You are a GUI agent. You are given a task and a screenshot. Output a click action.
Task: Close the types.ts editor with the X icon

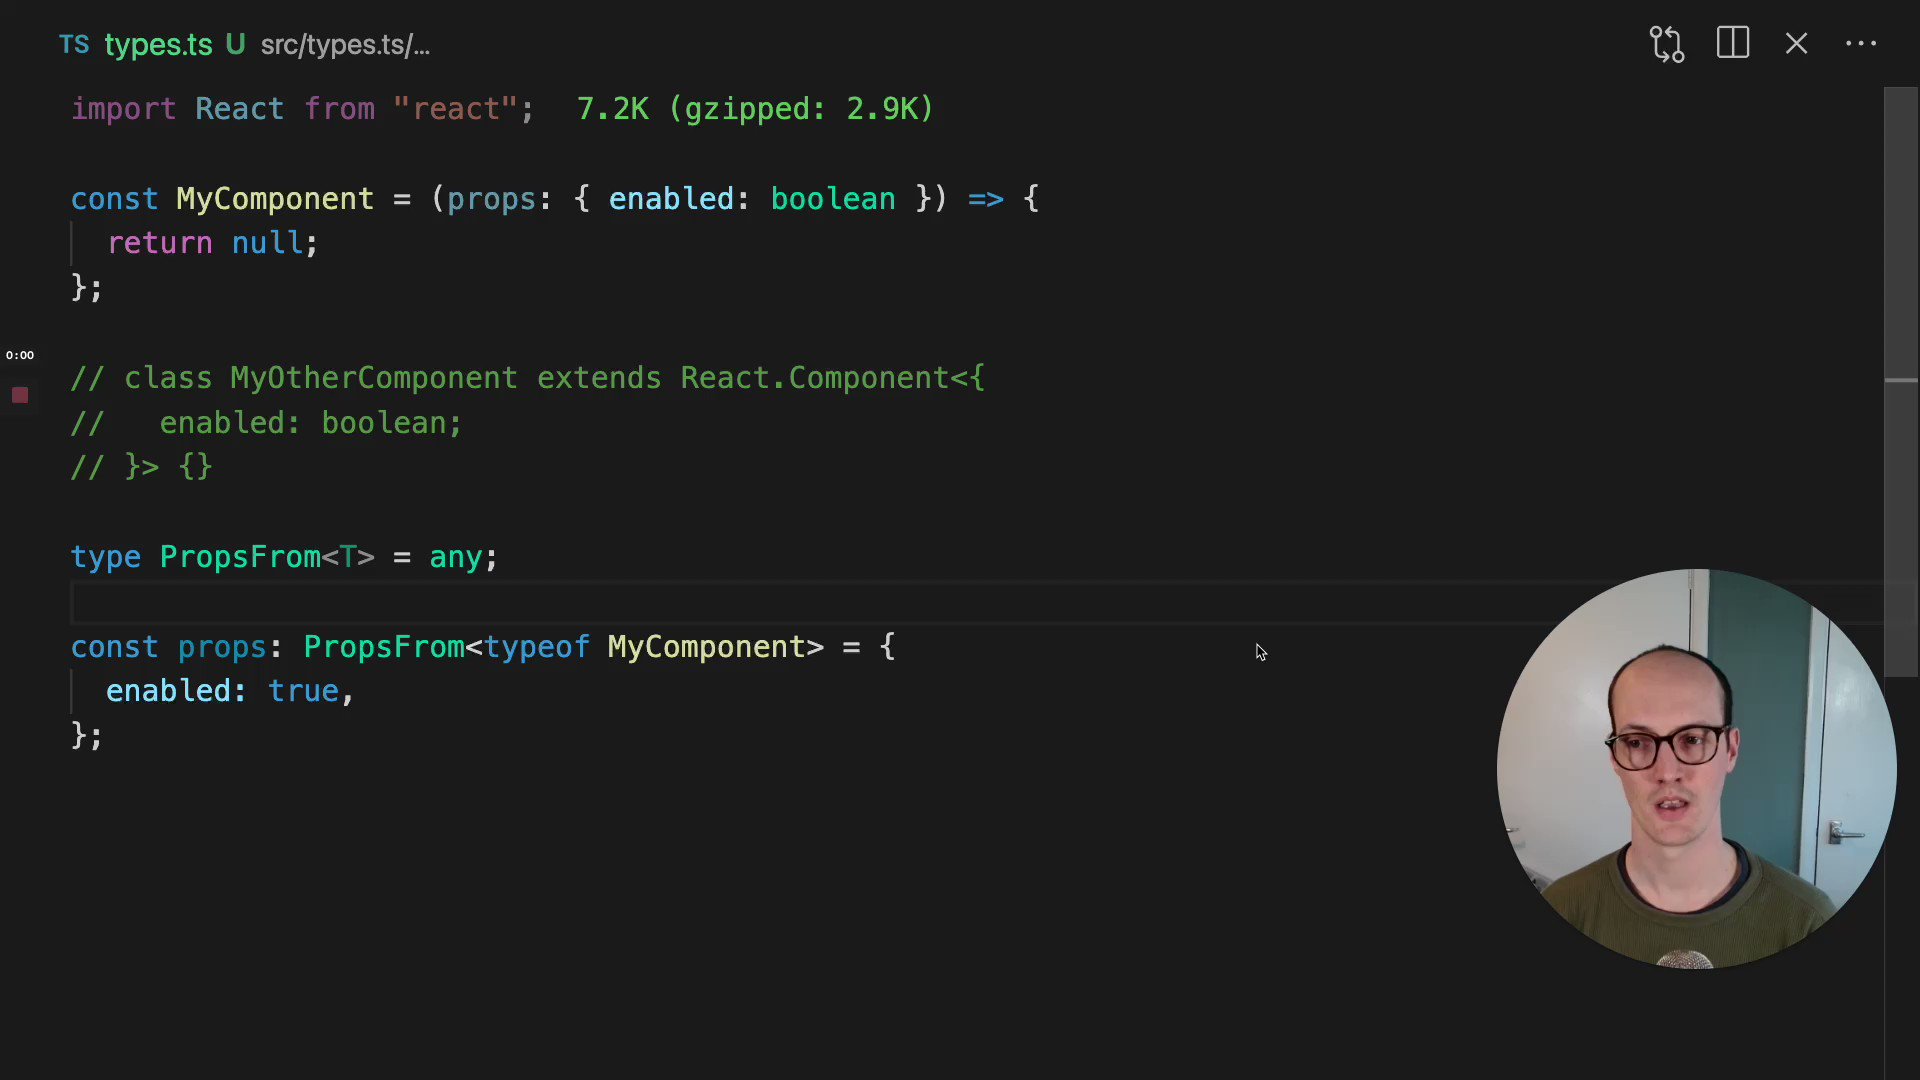click(1797, 44)
